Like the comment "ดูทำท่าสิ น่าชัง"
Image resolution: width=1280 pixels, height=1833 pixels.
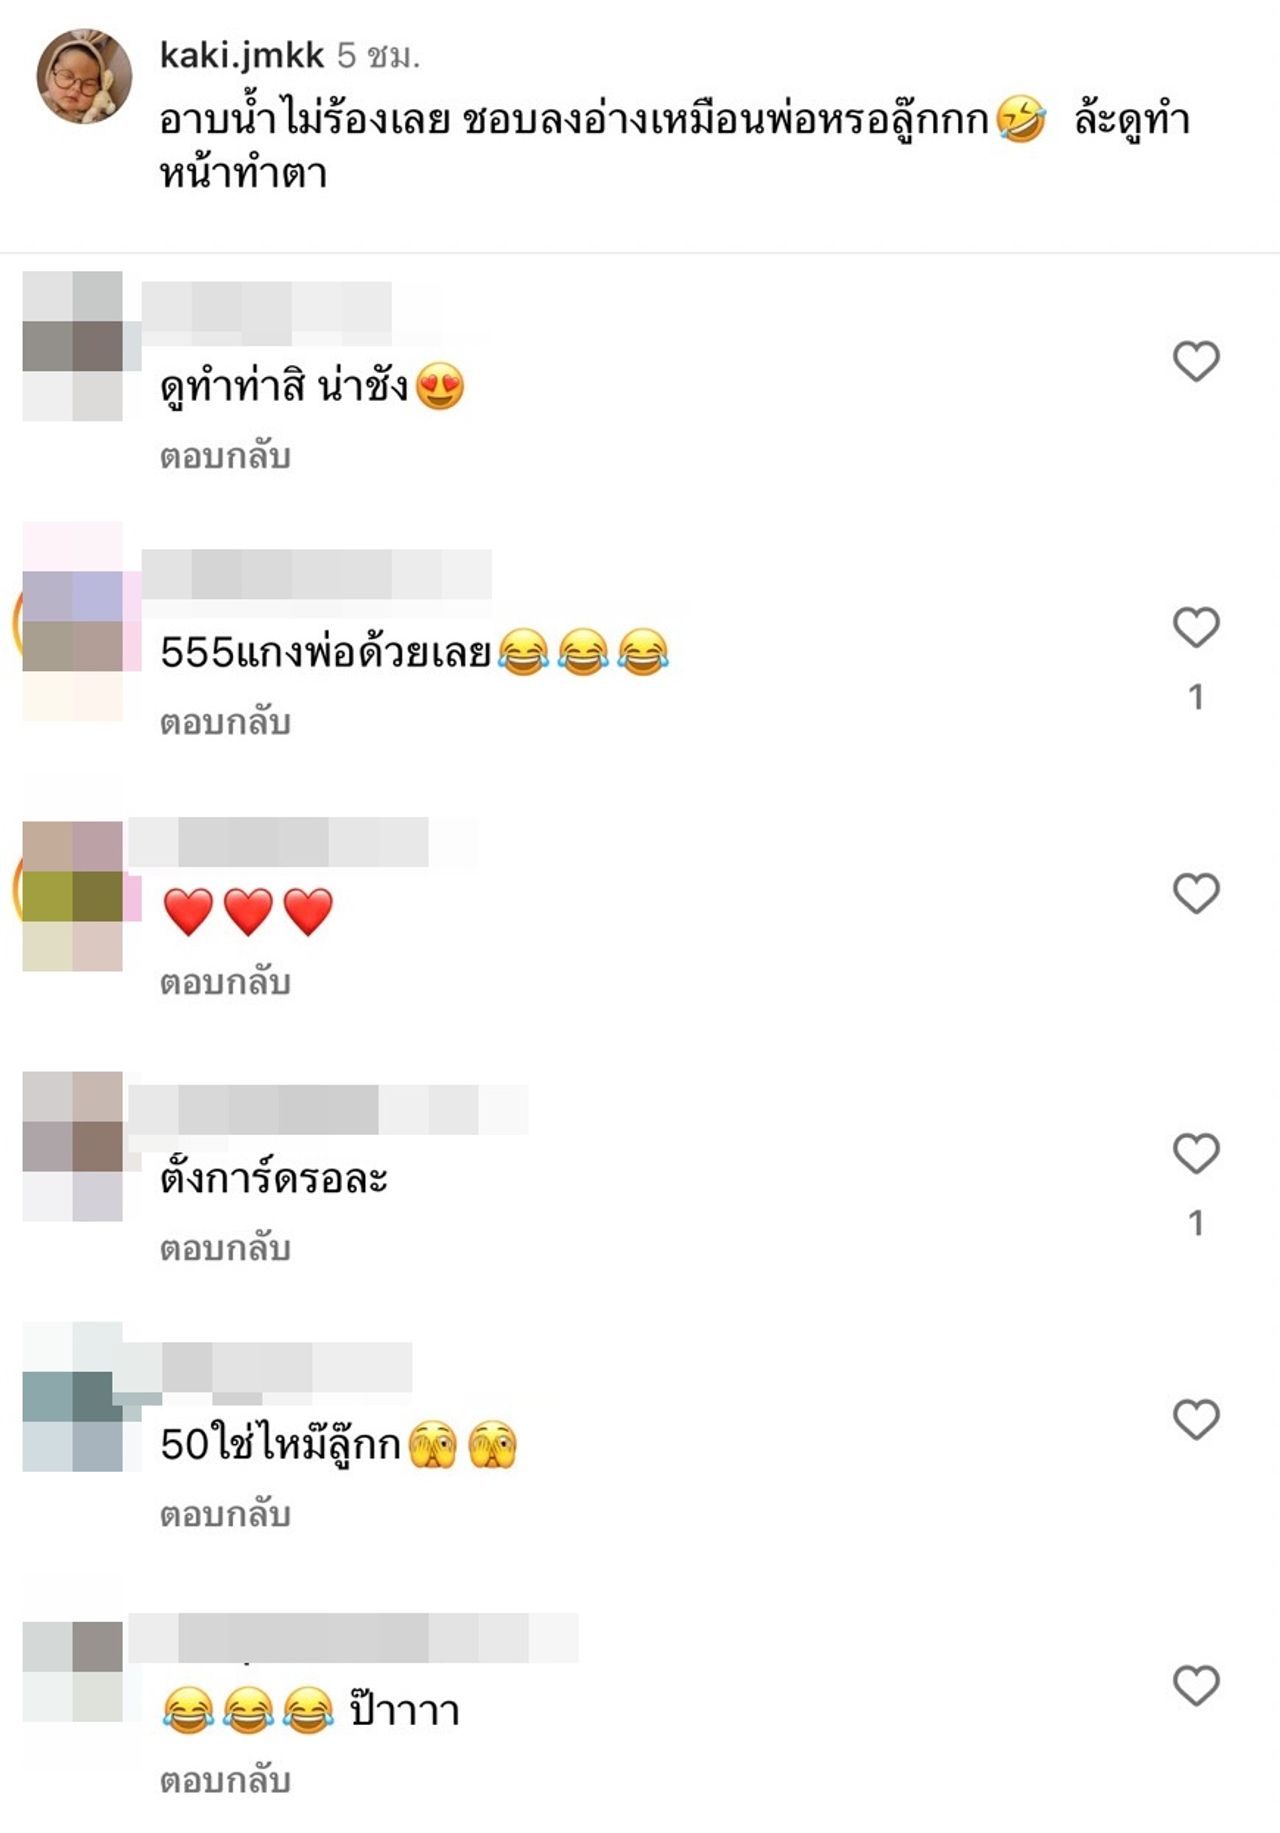[x=1196, y=361]
